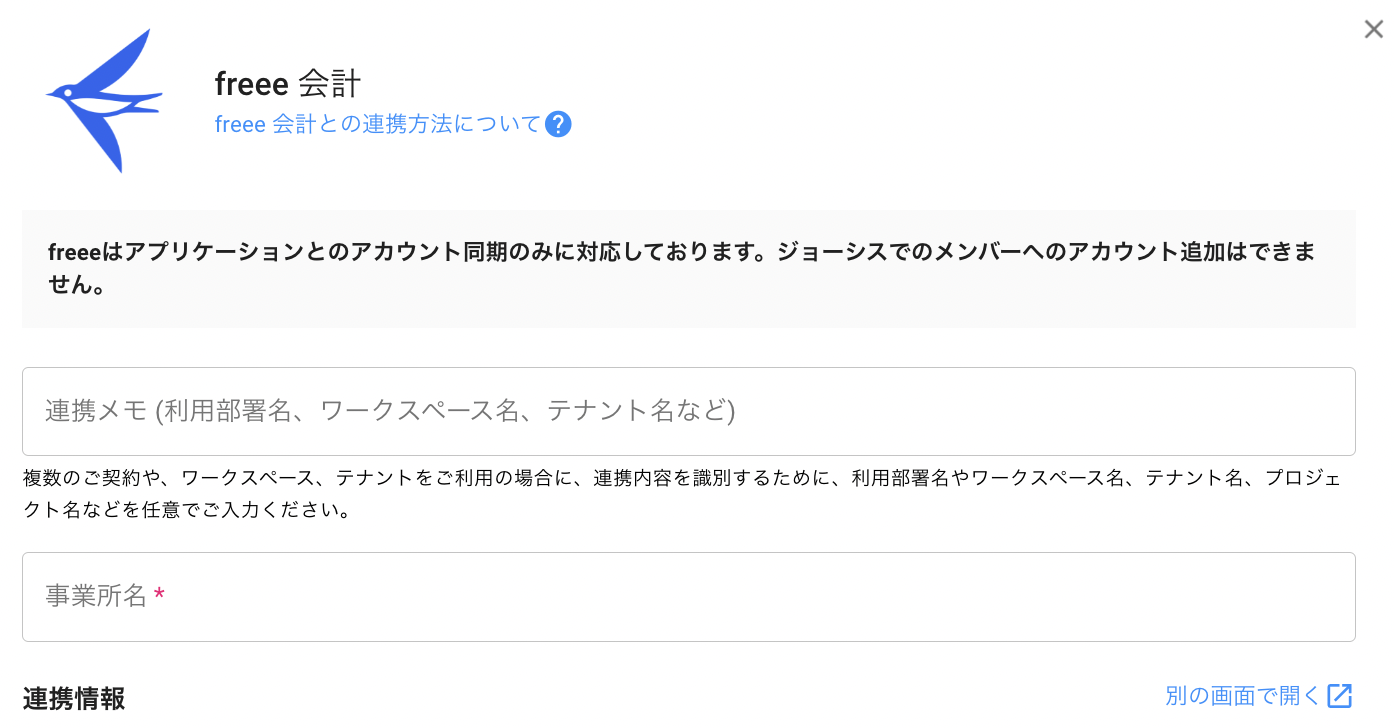Select the freee 会計 title heading
This screenshot has height=728, width=1394.
click(287, 84)
